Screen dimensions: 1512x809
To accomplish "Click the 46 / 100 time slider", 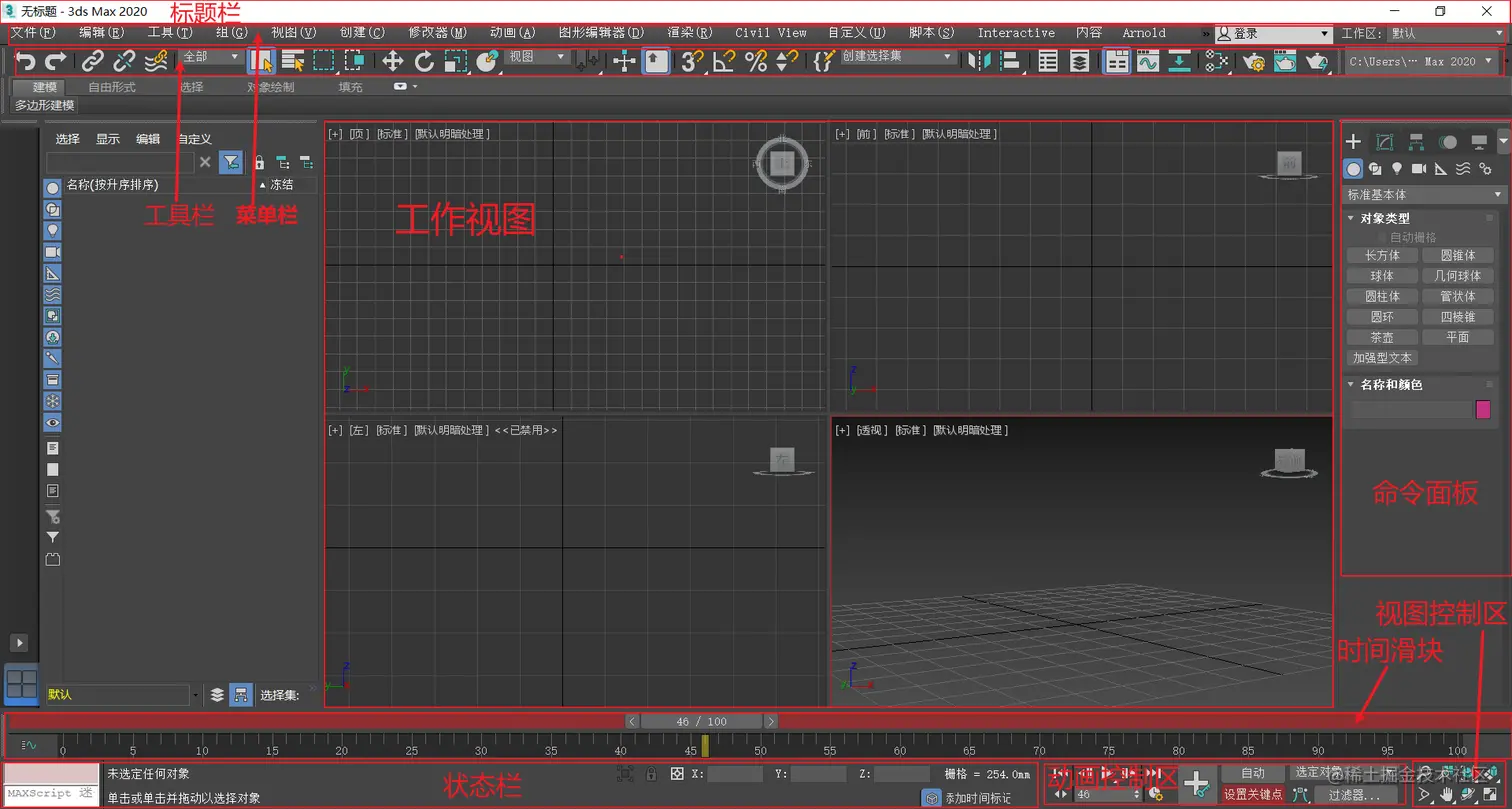I will 702,721.
